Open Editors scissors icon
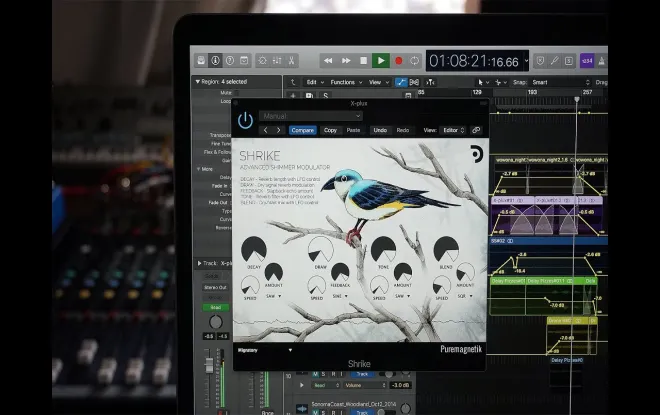 291,61
